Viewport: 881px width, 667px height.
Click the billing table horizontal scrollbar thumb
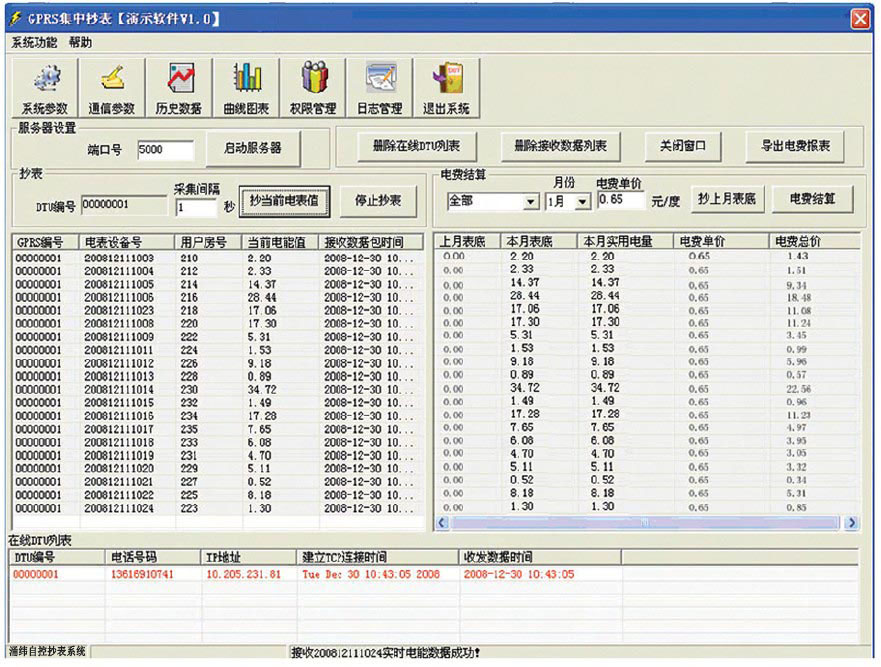[x=644, y=523]
